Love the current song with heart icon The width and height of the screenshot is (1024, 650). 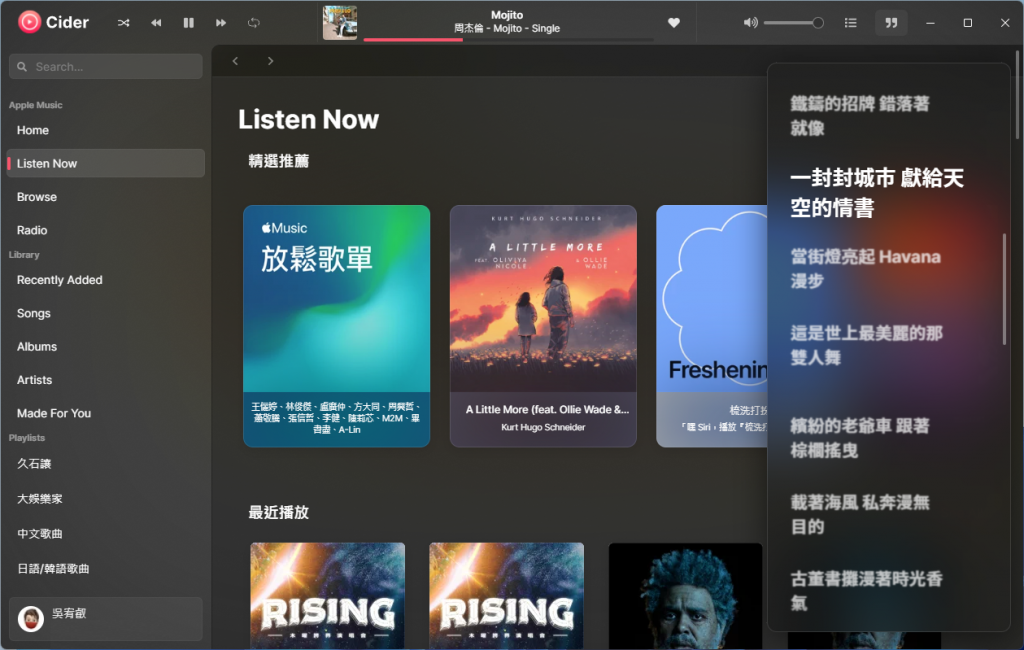[674, 23]
